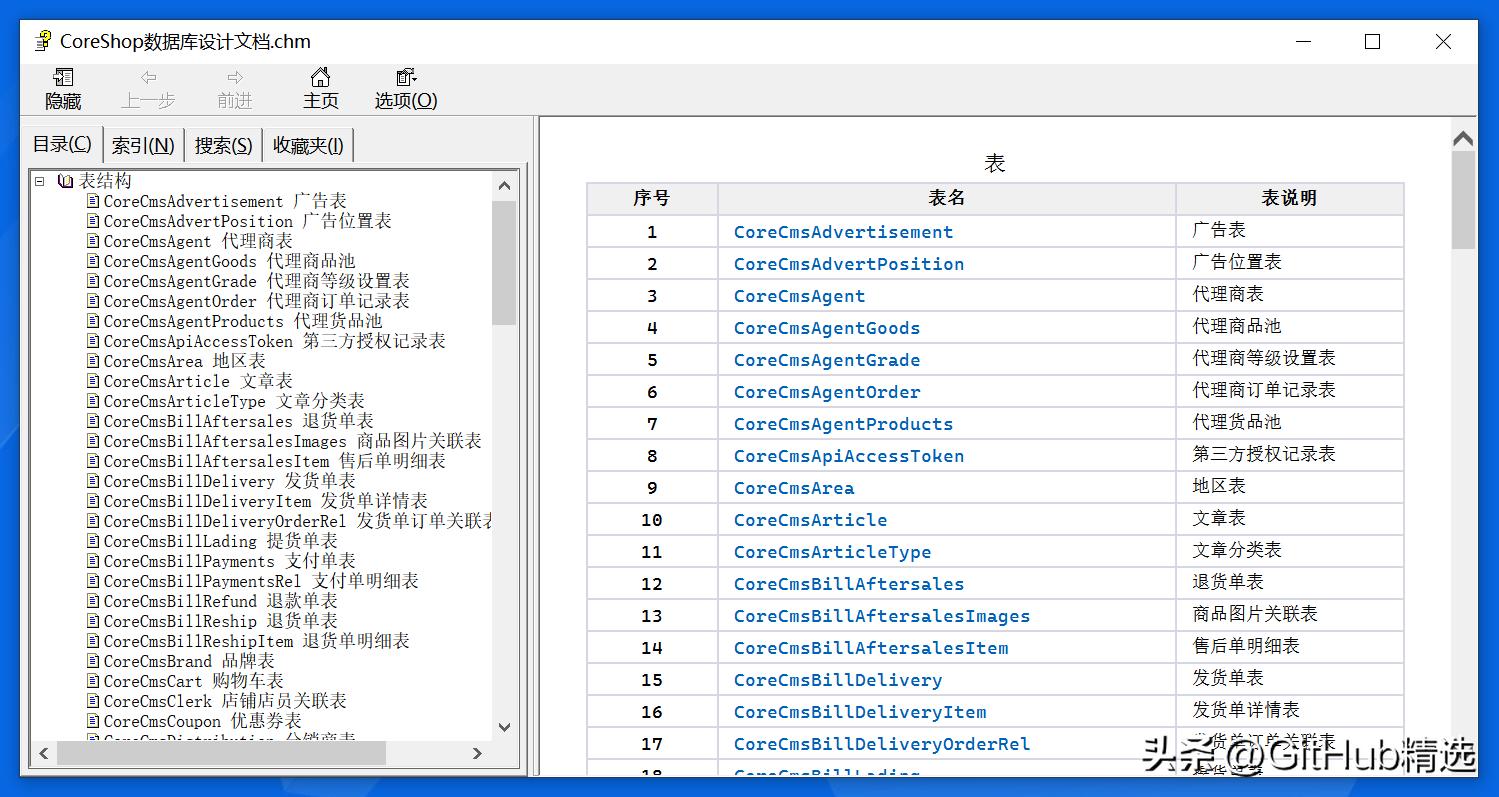The image size is (1499, 797).
Task: Switch to the 索引(N) tab
Action: pos(143,145)
